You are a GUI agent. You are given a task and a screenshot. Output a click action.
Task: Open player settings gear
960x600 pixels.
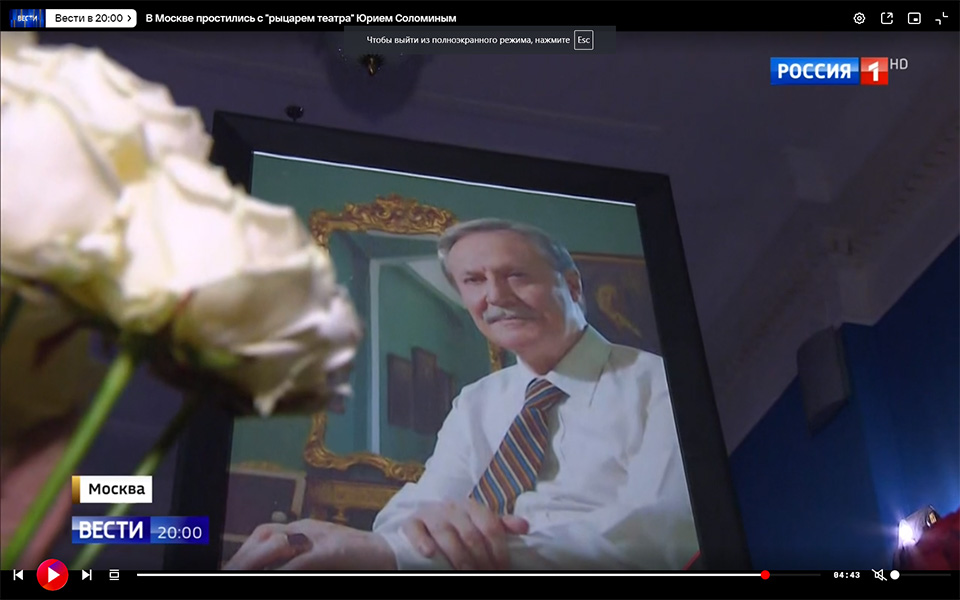(x=859, y=18)
